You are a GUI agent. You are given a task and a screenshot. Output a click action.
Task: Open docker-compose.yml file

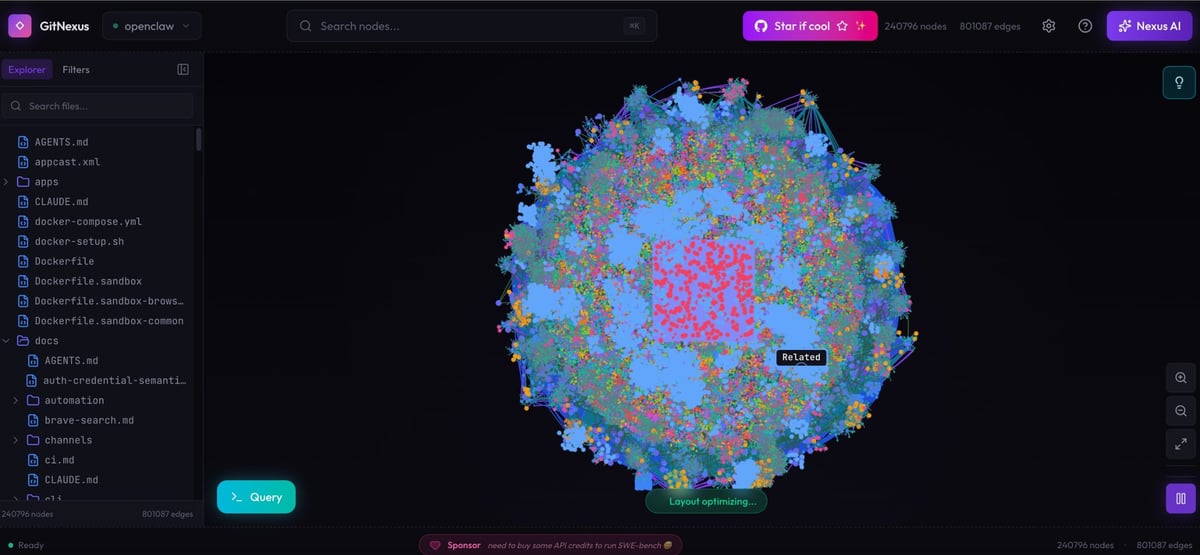point(88,222)
